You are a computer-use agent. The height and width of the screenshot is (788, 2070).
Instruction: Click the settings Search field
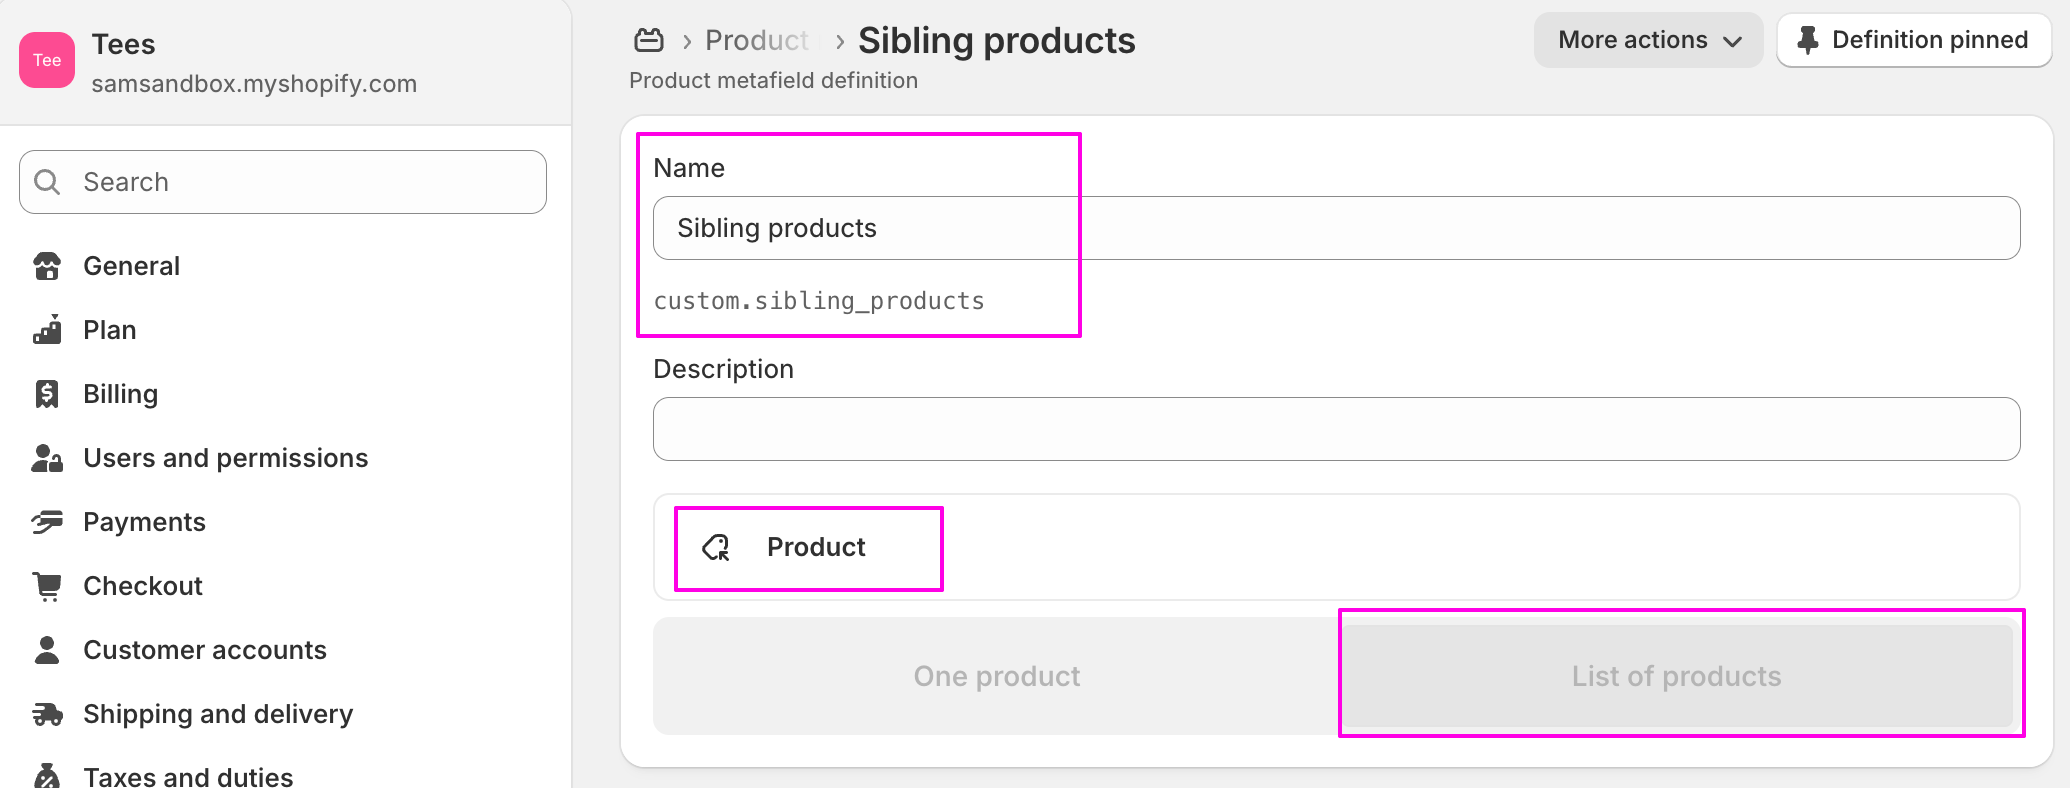283,182
